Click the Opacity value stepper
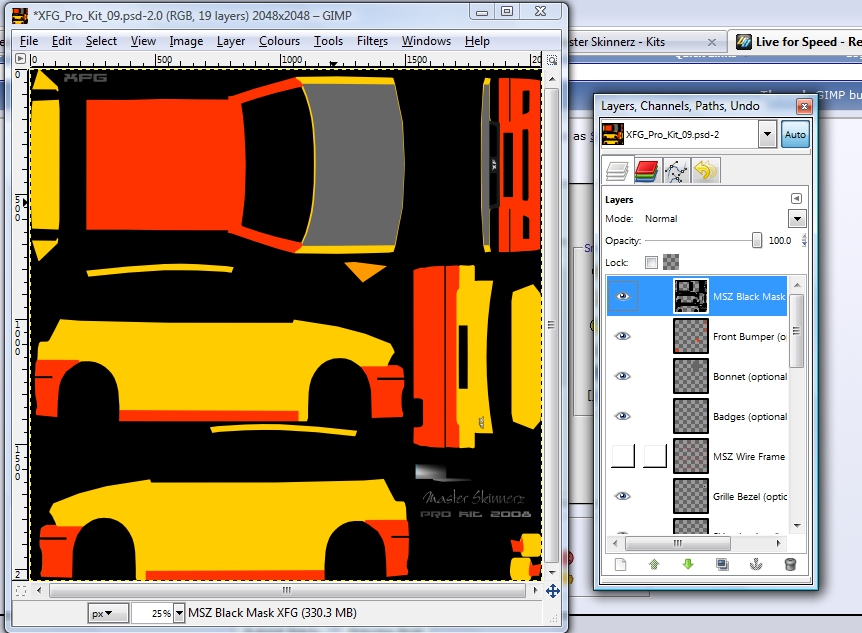862x633 pixels. [x=804, y=240]
